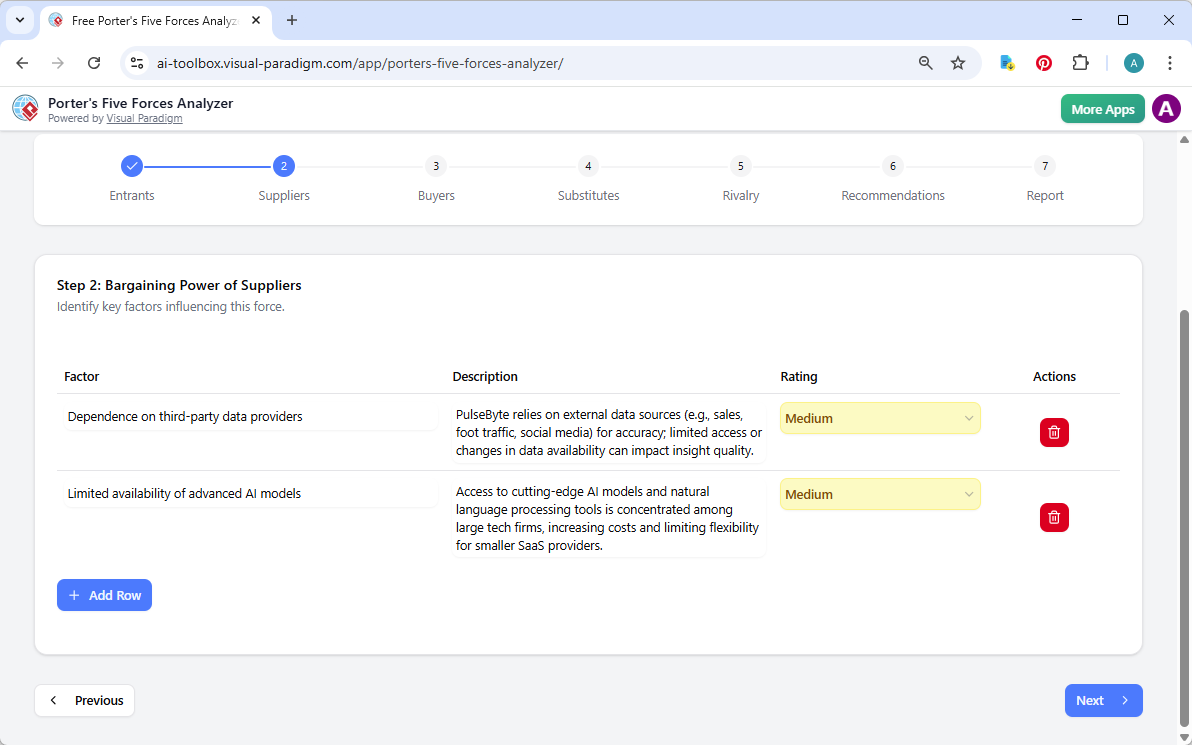Add a new supplier factor row
Image resolution: width=1192 pixels, height=745 pixels.
tap(104, 595)
